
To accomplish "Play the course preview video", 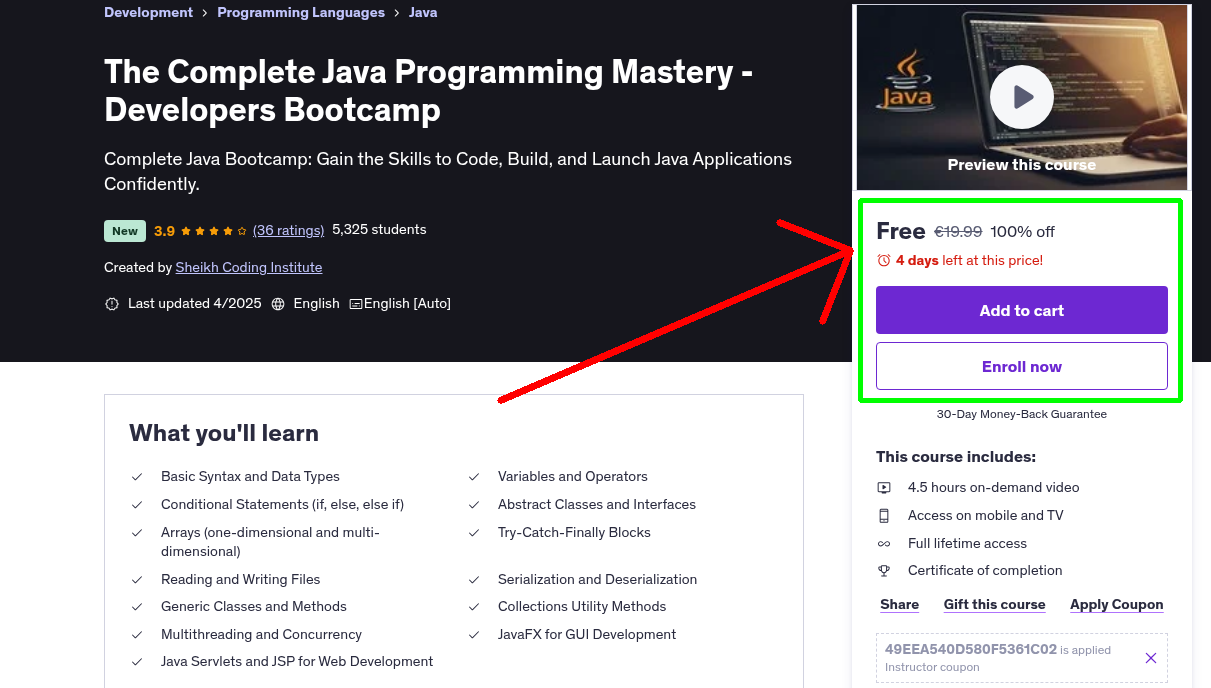I will click(x=1021, y=97).
